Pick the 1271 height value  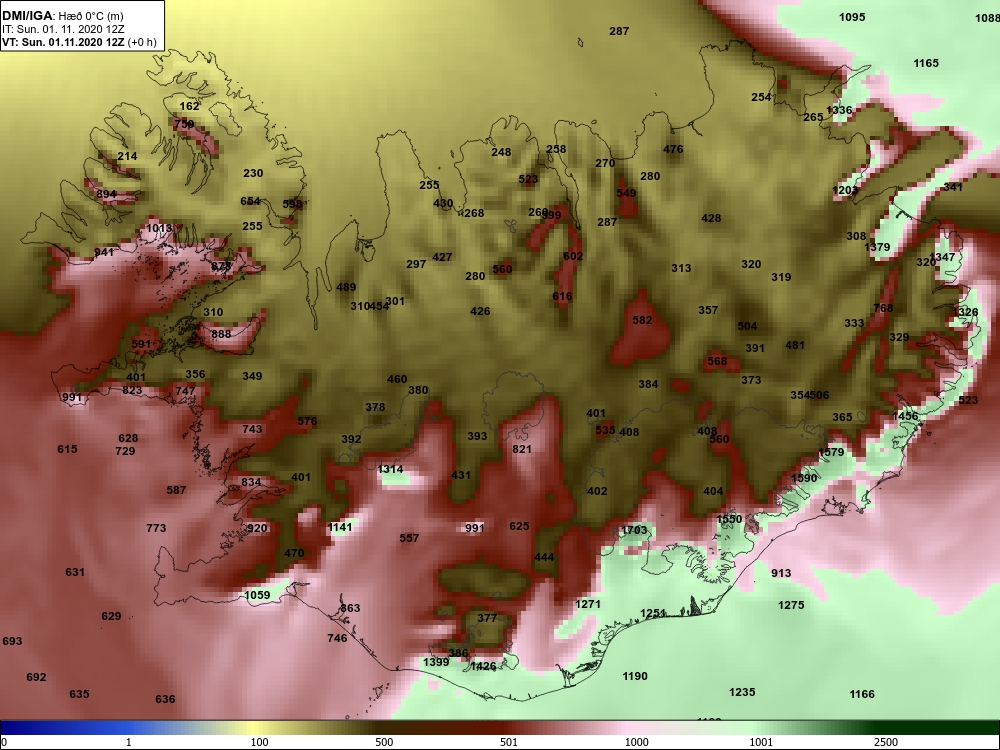tap(588, 604)
